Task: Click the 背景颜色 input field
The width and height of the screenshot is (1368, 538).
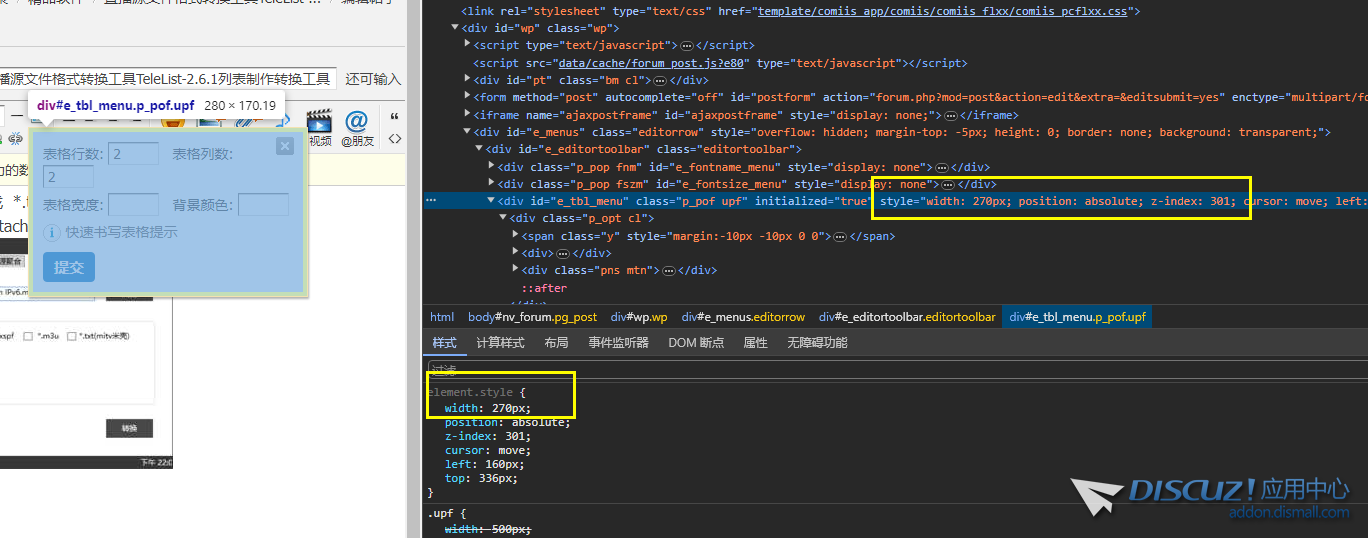Action: (x=263, y=205)
